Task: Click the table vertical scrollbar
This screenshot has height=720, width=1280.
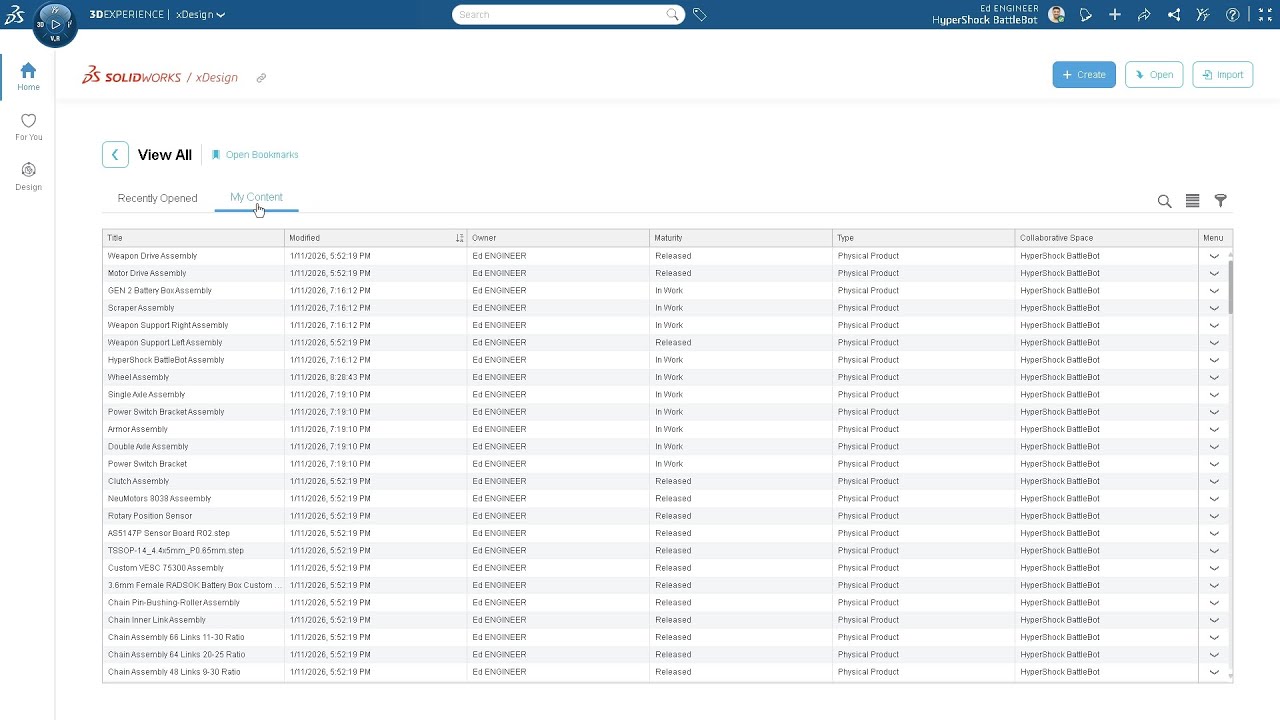Action: [x=1230, y=286]
